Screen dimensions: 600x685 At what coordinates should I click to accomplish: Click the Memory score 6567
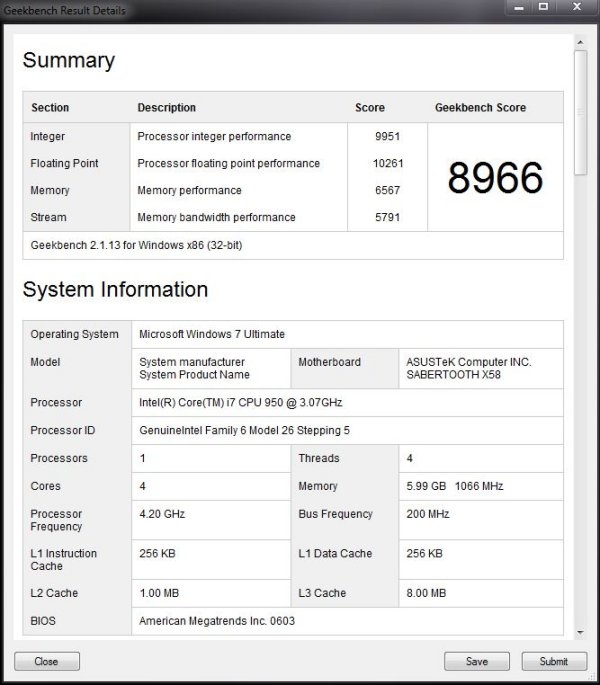click(x=387, y=190)
